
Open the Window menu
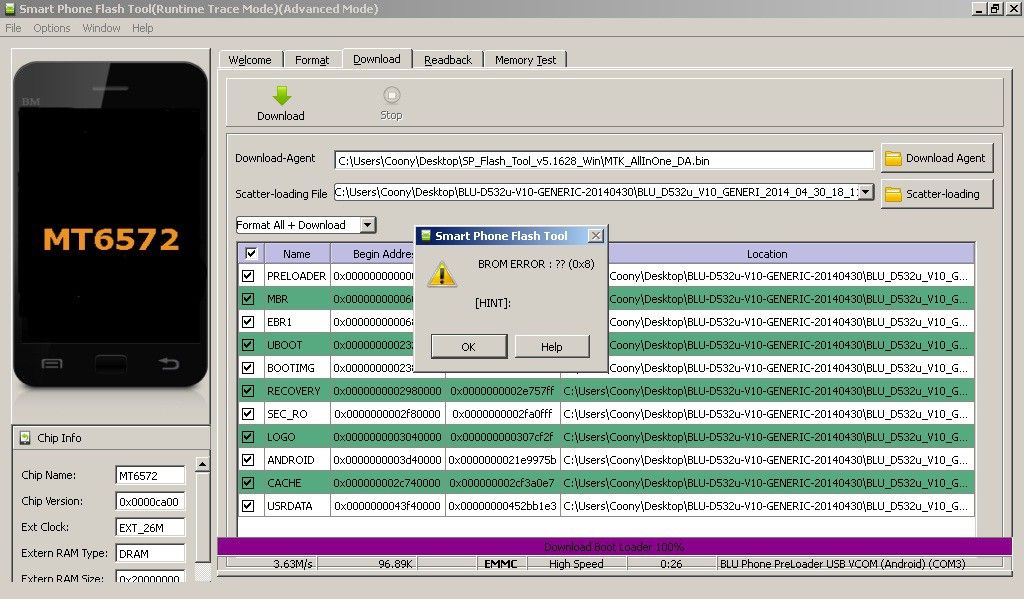101,28
